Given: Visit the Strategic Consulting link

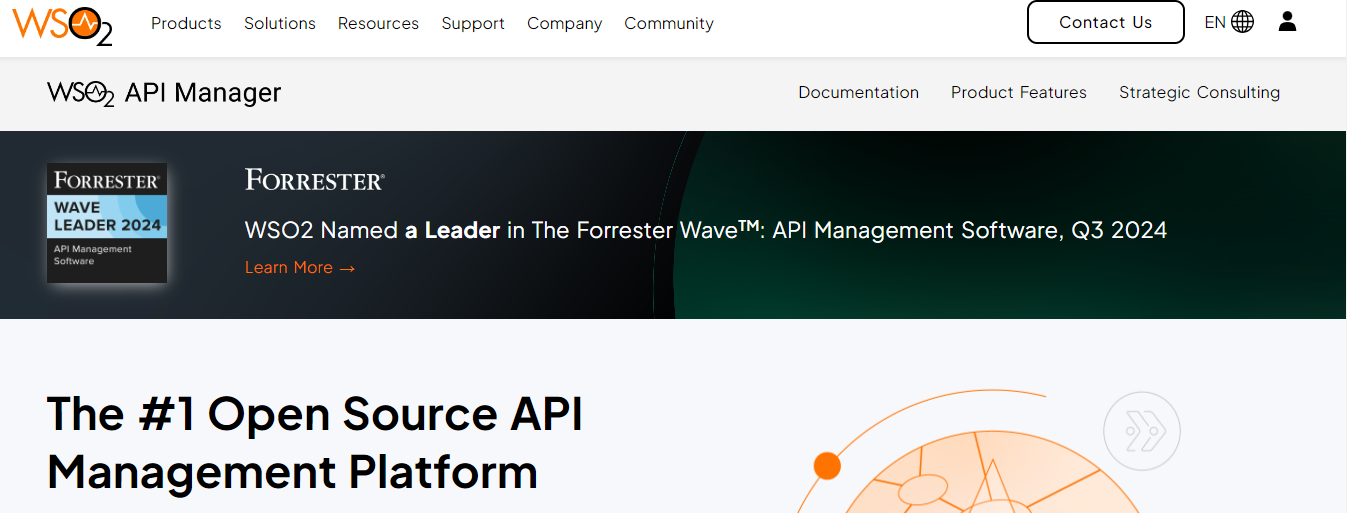Looking at the screenshot, I should (x=1199, y=92).
